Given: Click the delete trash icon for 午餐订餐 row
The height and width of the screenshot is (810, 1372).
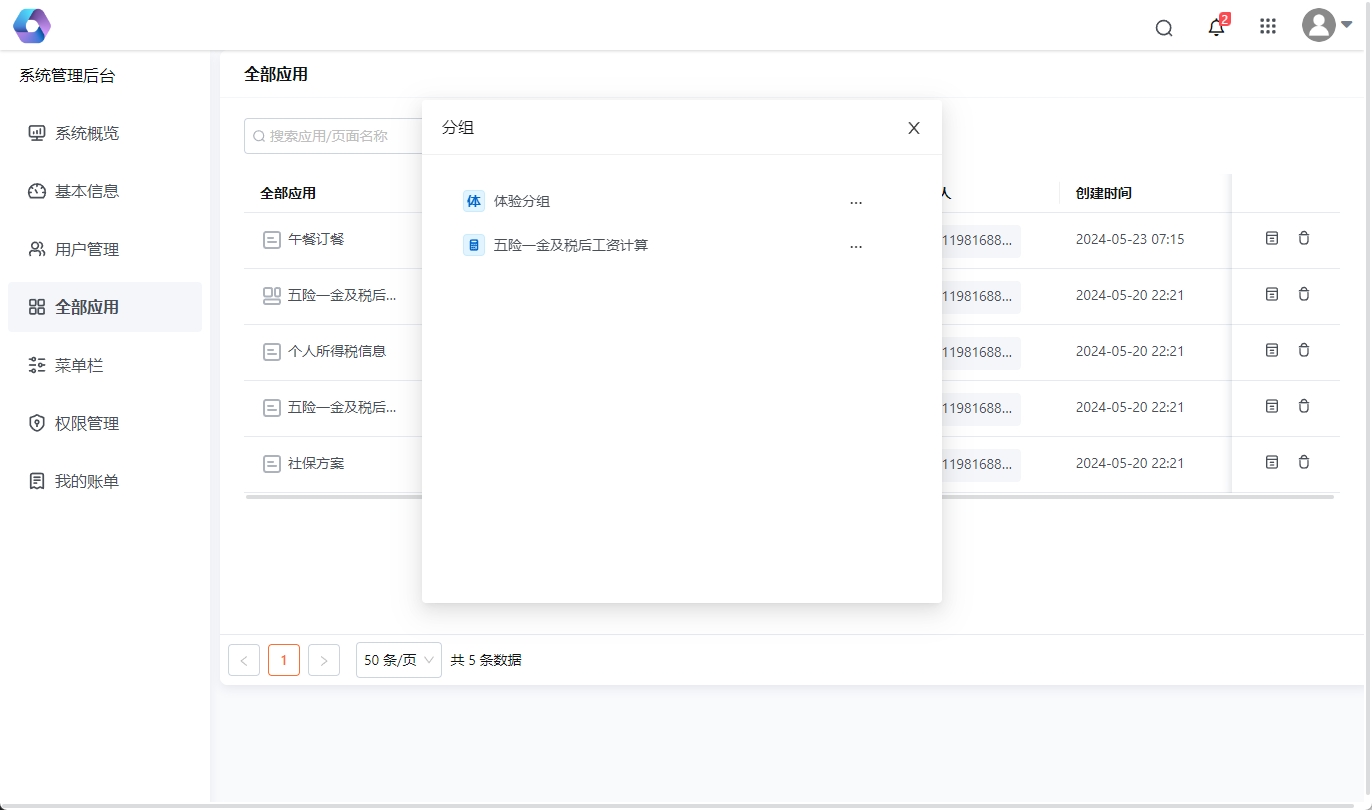Looking at the screenshot, I should click(x=1304, y=238).
